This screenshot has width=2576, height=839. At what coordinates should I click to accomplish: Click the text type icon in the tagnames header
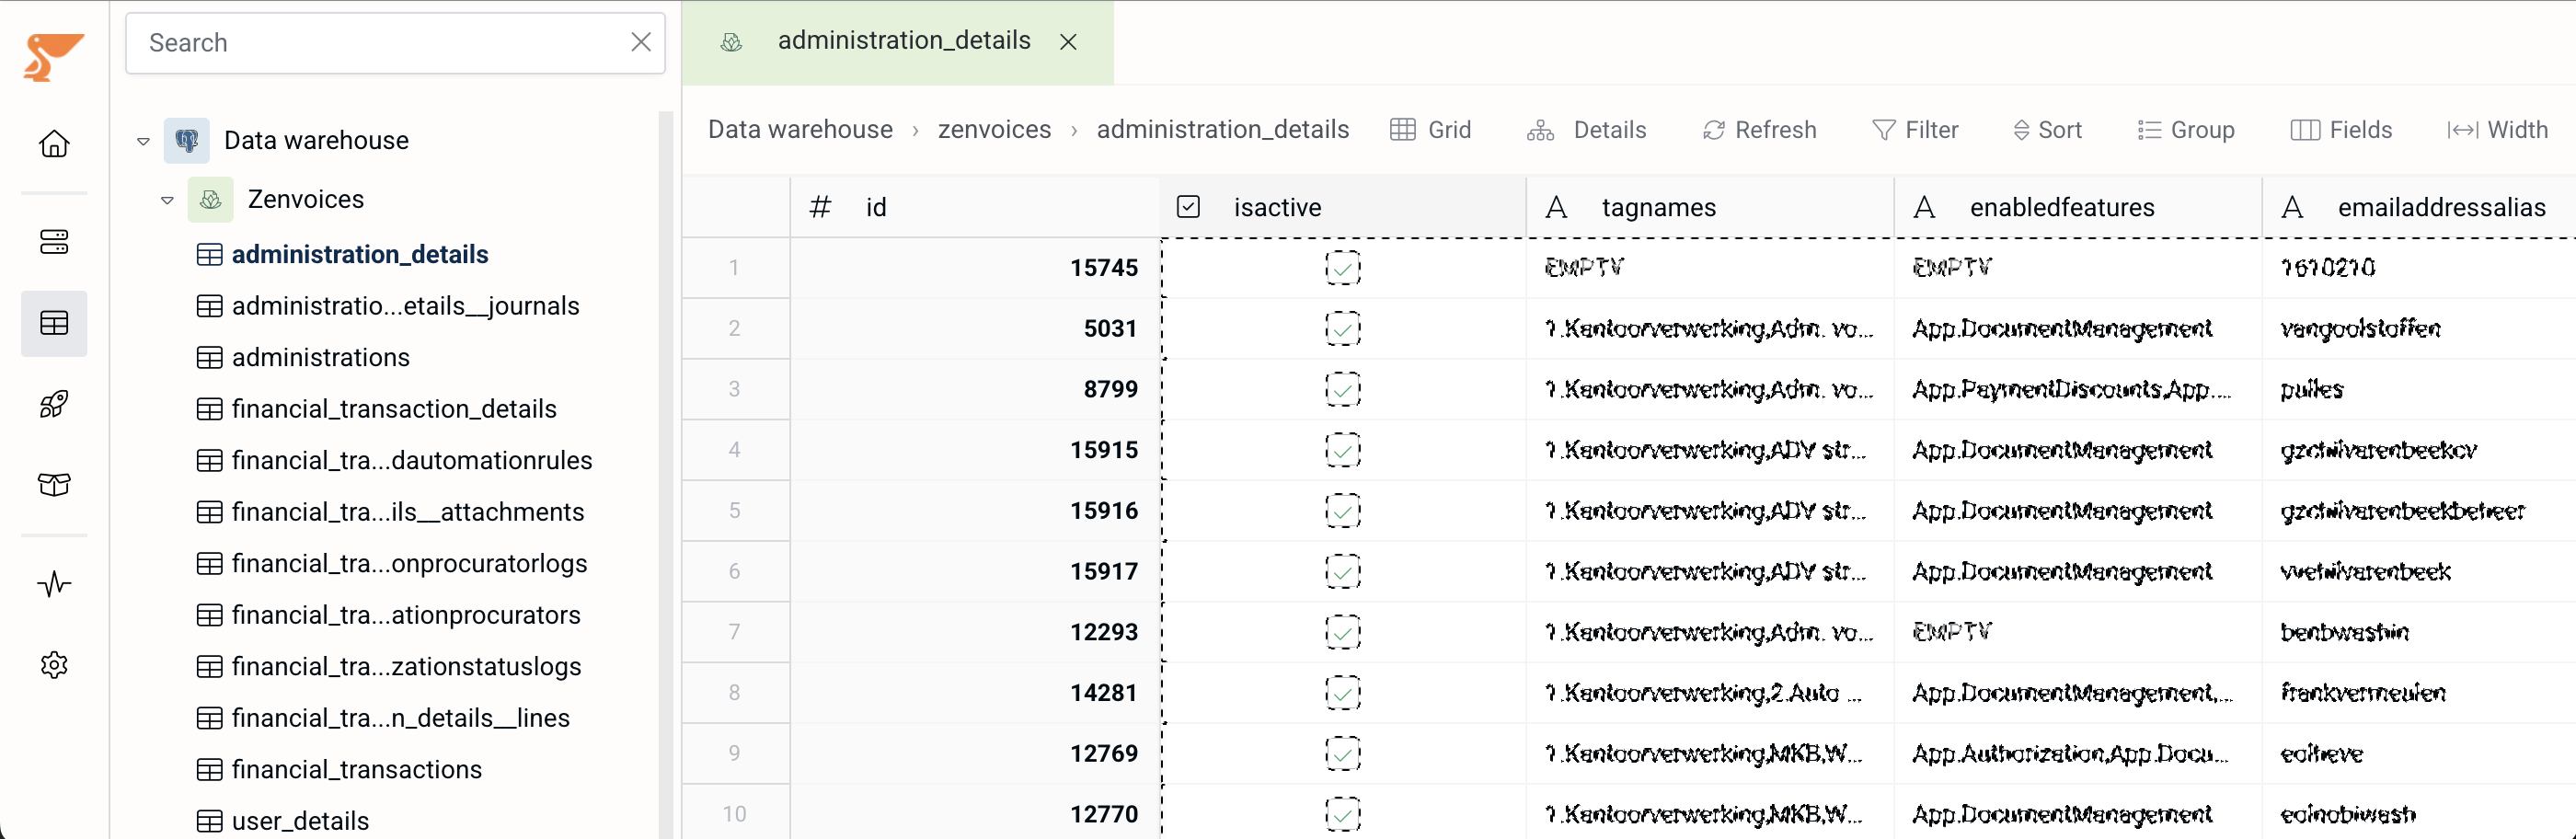[1556, 207]
